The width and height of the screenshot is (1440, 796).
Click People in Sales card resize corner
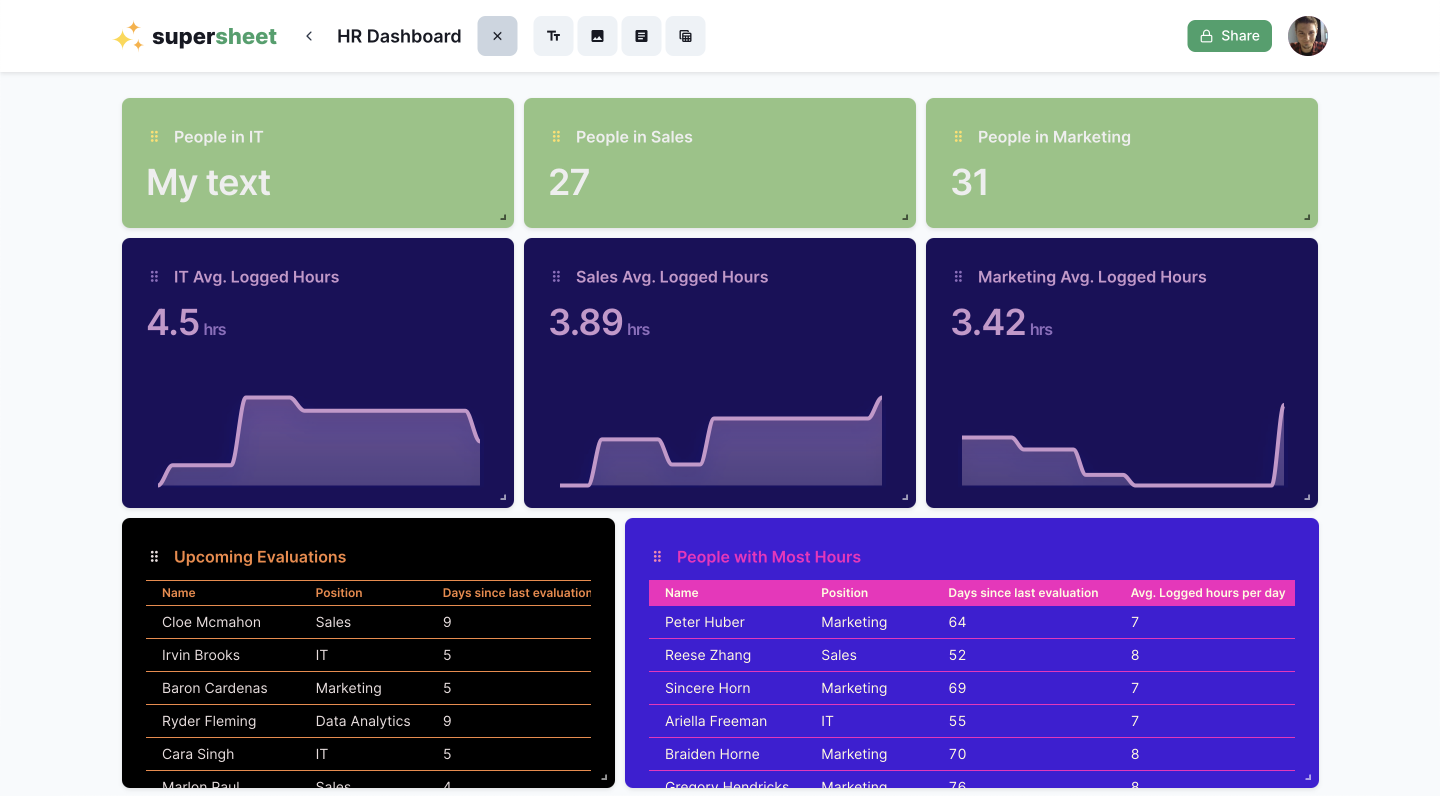(x=905, y=217)
